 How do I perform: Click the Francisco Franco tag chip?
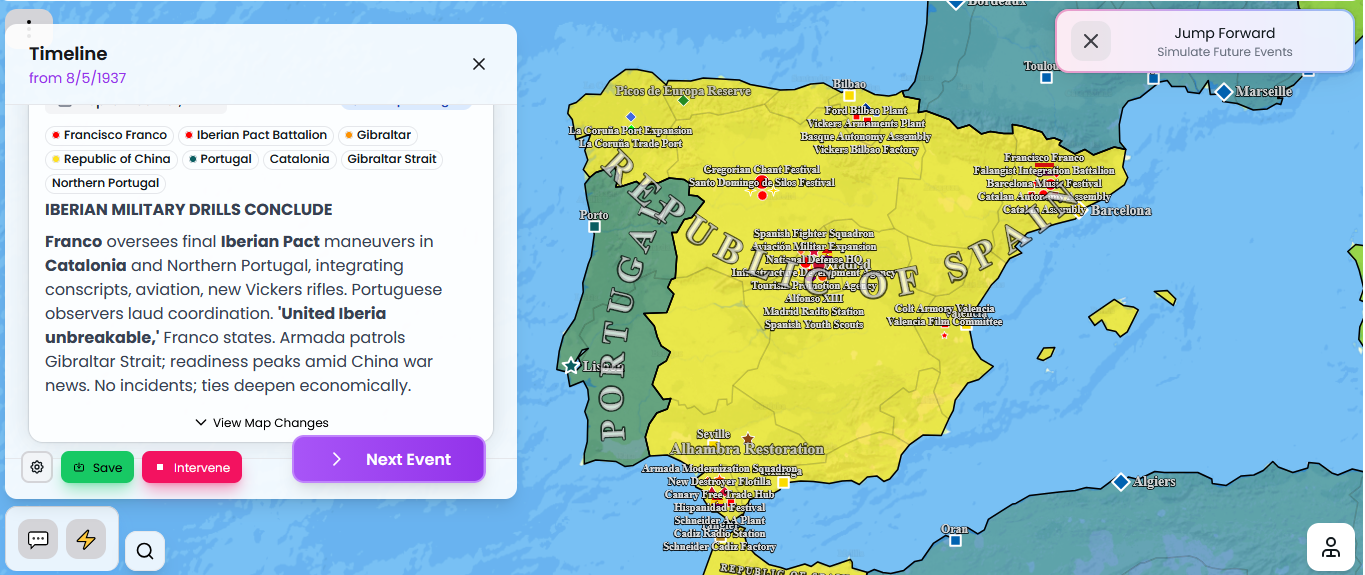point(109,135)
